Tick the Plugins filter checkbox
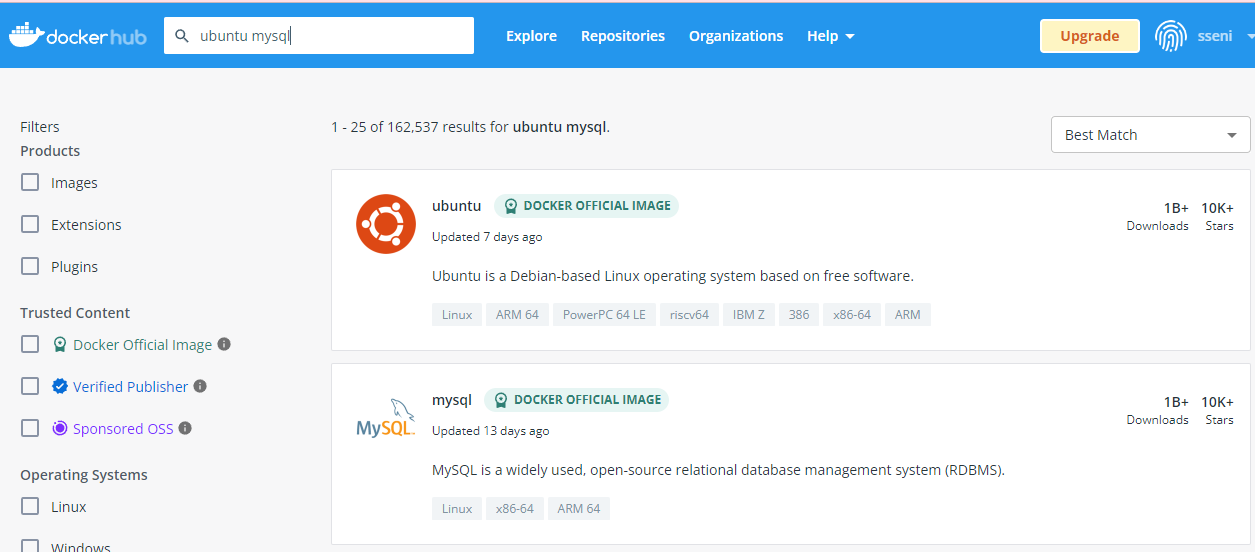The height and width of the screenshot is (552, 1255). 30,266
